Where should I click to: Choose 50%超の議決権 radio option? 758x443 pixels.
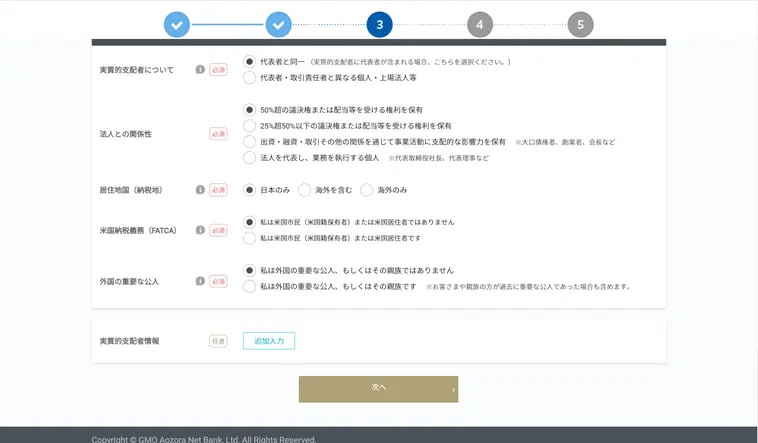click(x=250, y=110)
